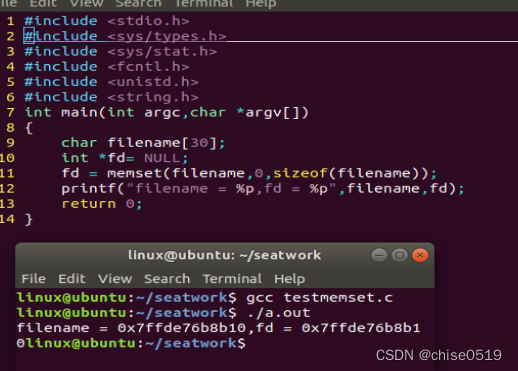Open Search menu in background editor window

[138, 3]
